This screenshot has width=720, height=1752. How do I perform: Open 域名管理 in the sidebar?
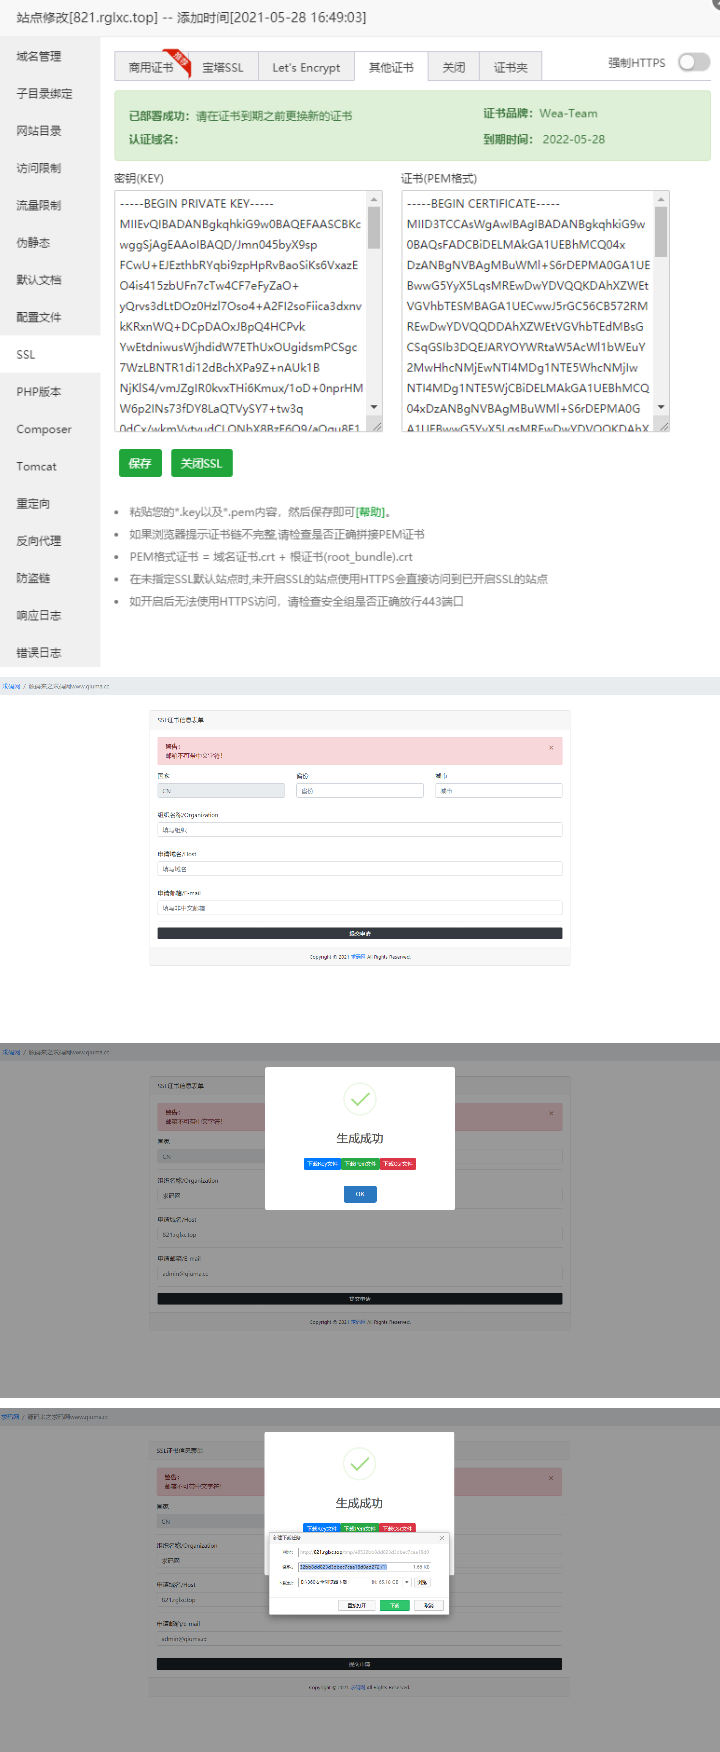tap(50, 56)
